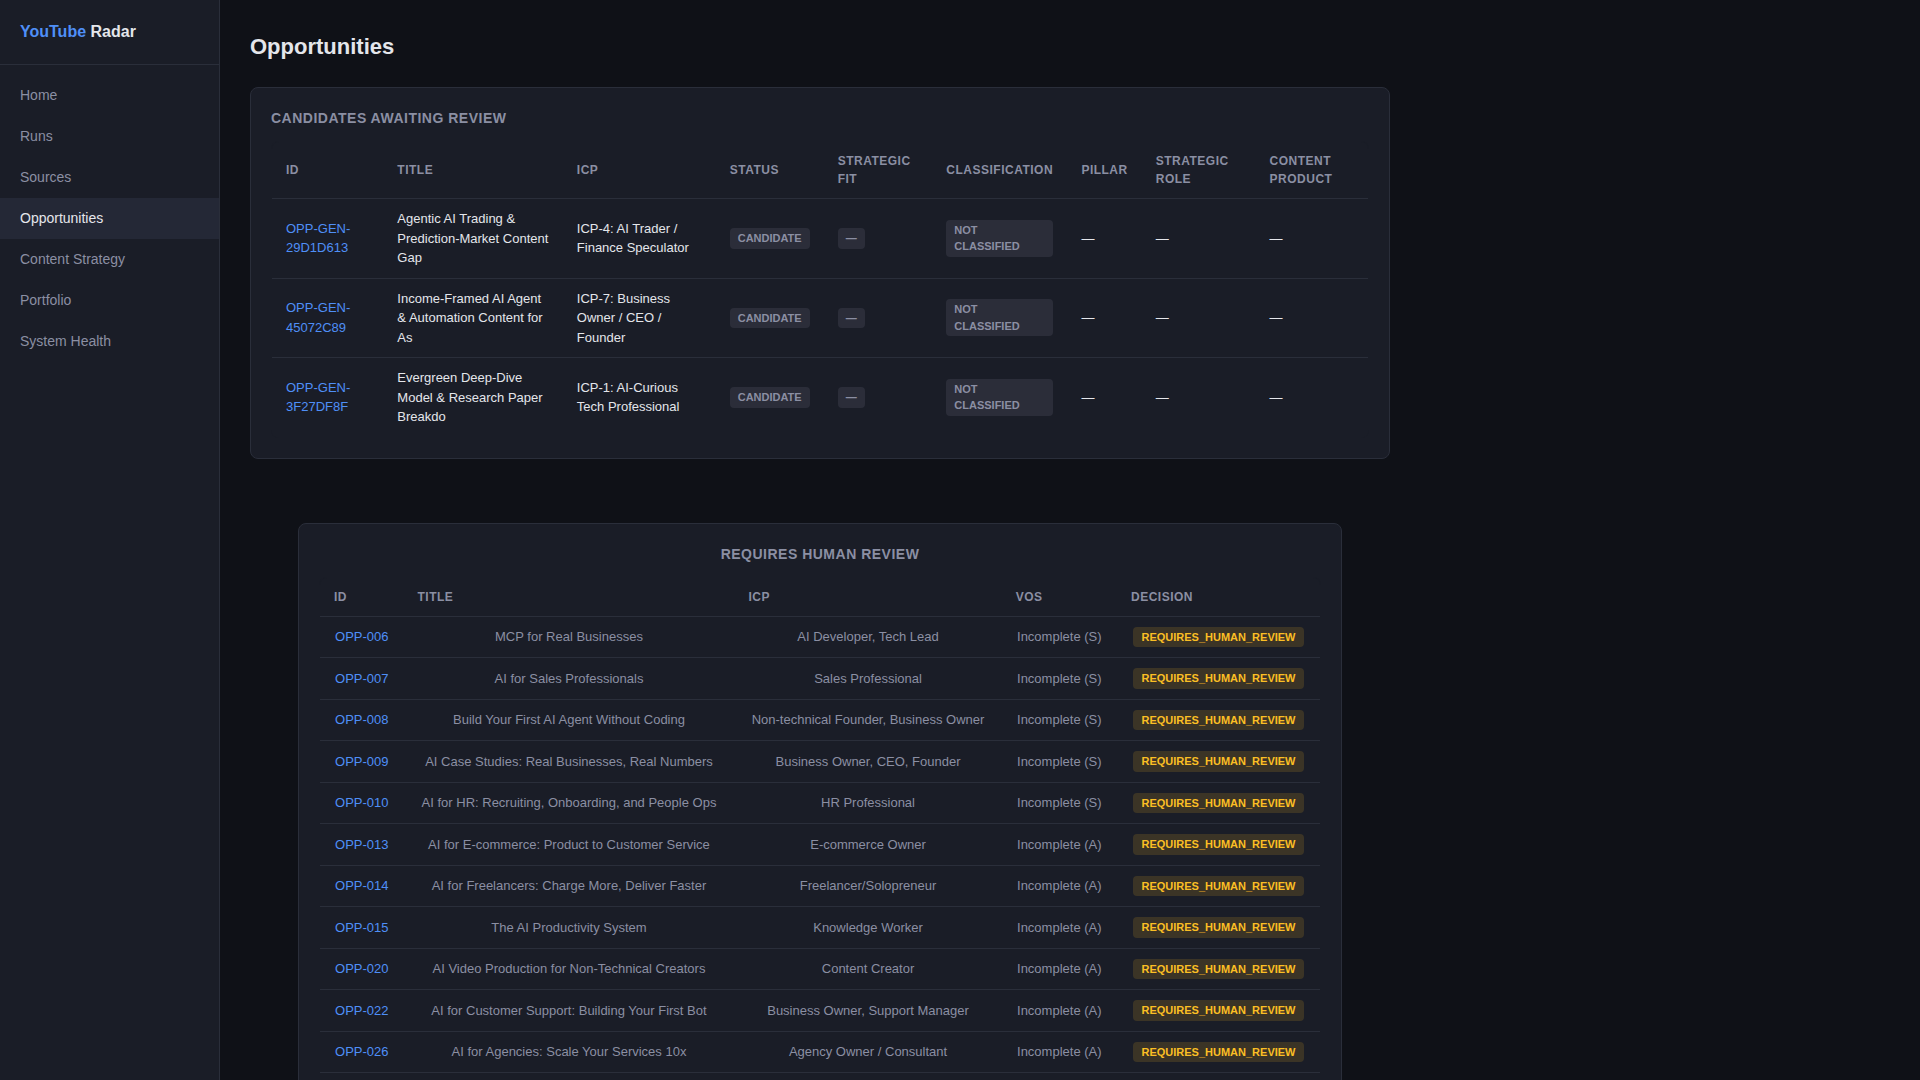1920x1080 pixels.
Task: Click the CLASSIFICATION column header
Action: coord(999,170)
